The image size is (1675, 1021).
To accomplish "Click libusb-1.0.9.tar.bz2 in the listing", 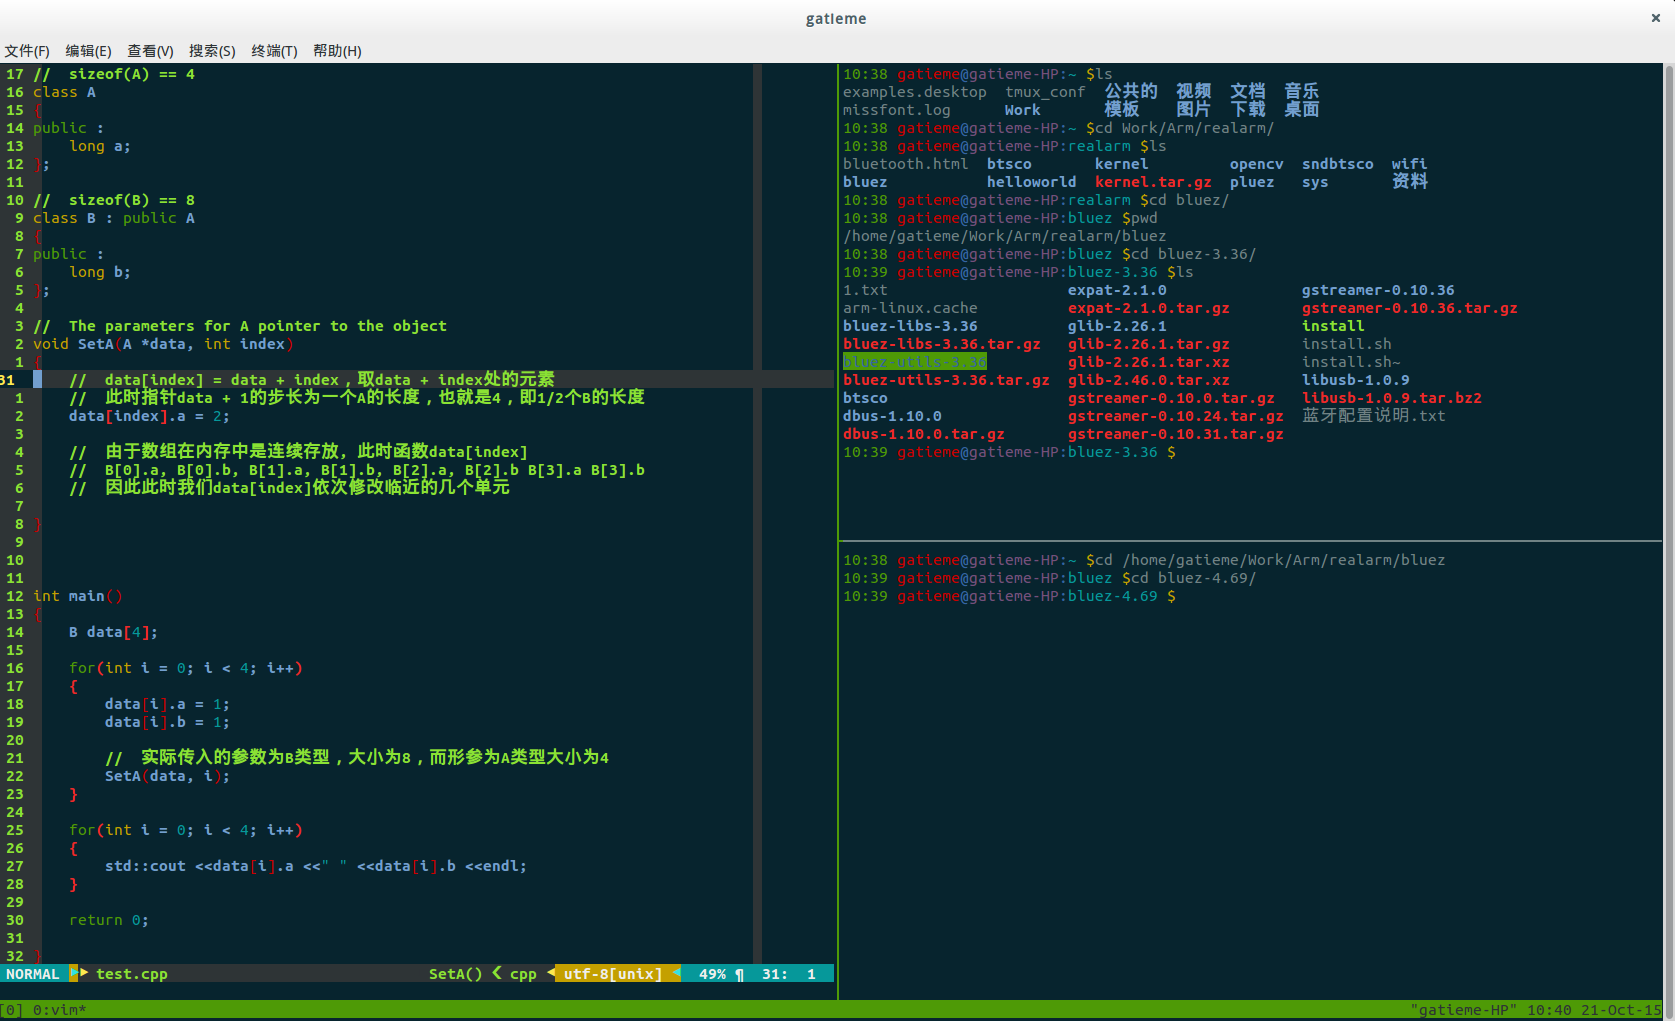I will pos(1392,398).
